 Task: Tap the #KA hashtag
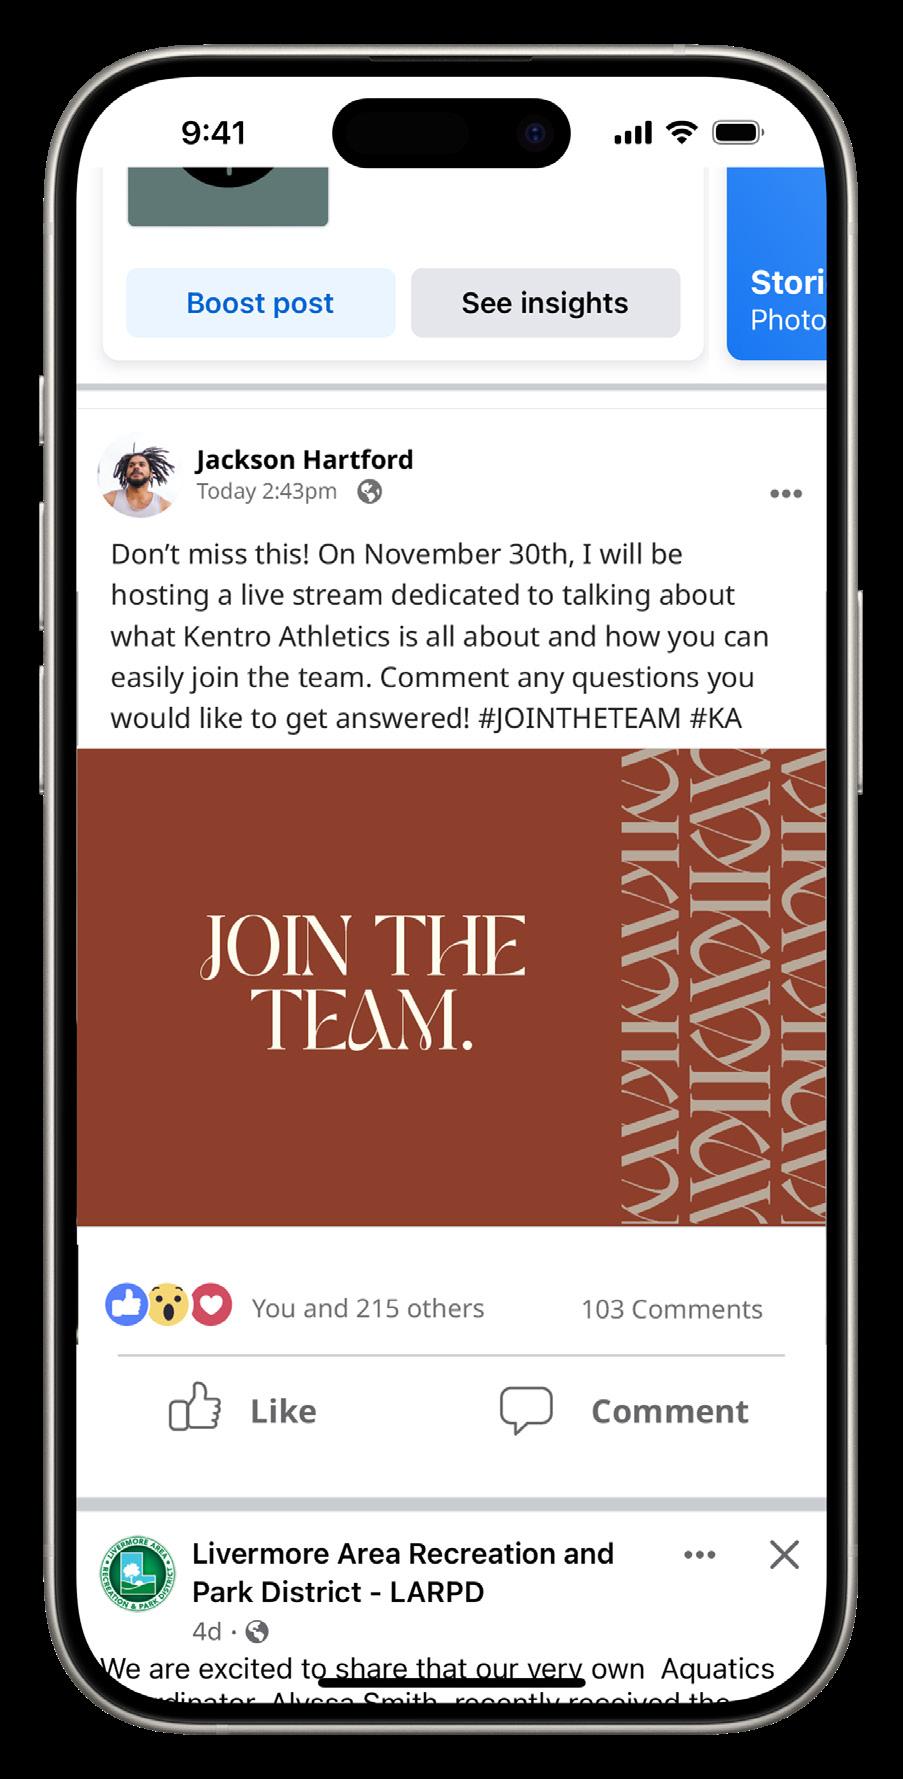tap(716, 718)
